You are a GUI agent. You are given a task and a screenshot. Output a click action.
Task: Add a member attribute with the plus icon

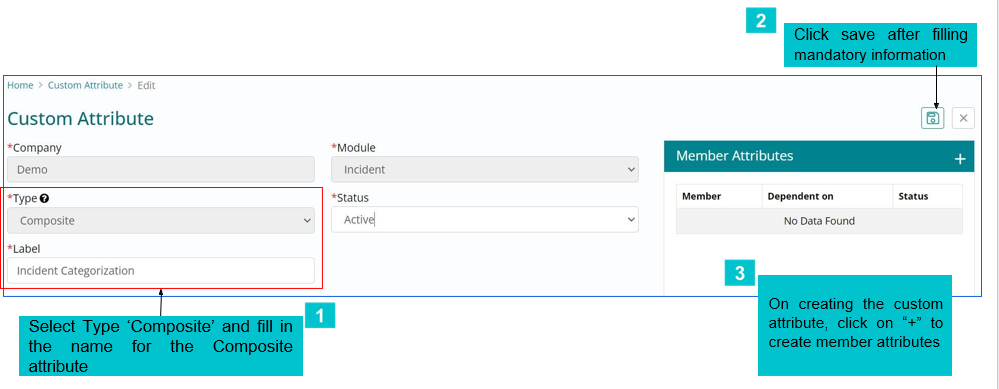(959, 159)
